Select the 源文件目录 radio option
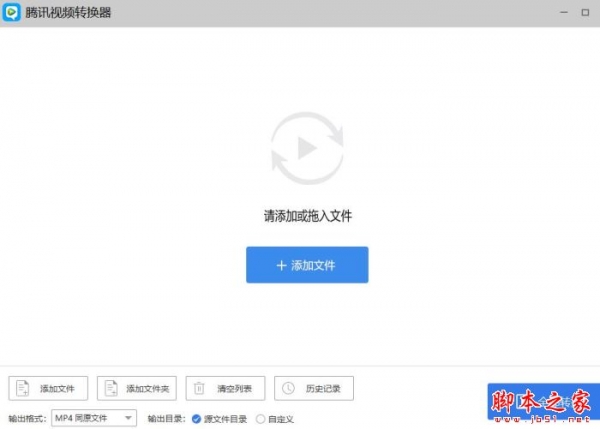Image resolution: width=600 pixels, height=429 pixels. (x=196, y=419)
